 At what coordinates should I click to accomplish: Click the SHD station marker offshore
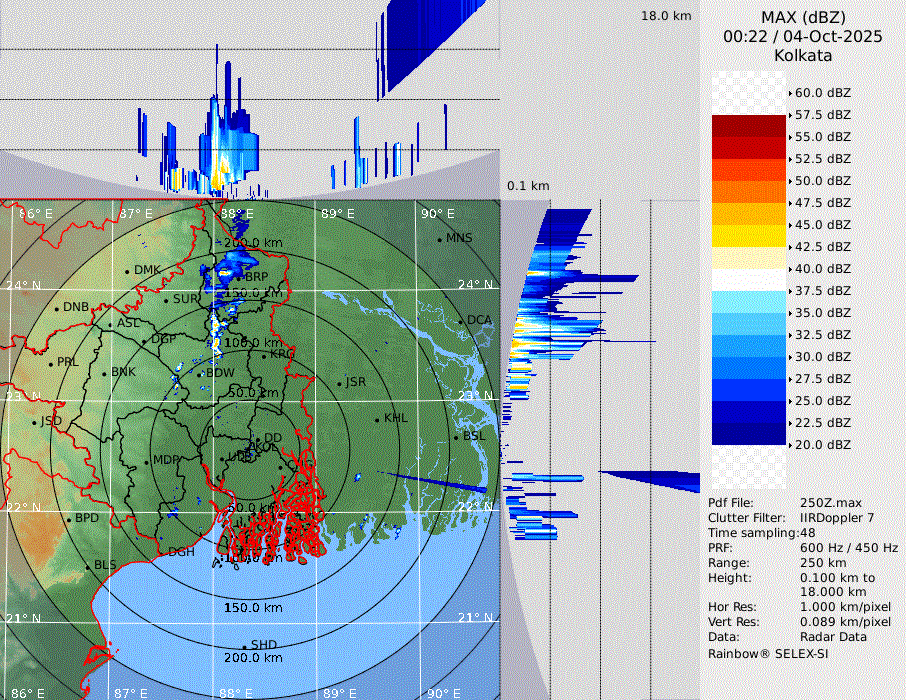tap(245, 645)
